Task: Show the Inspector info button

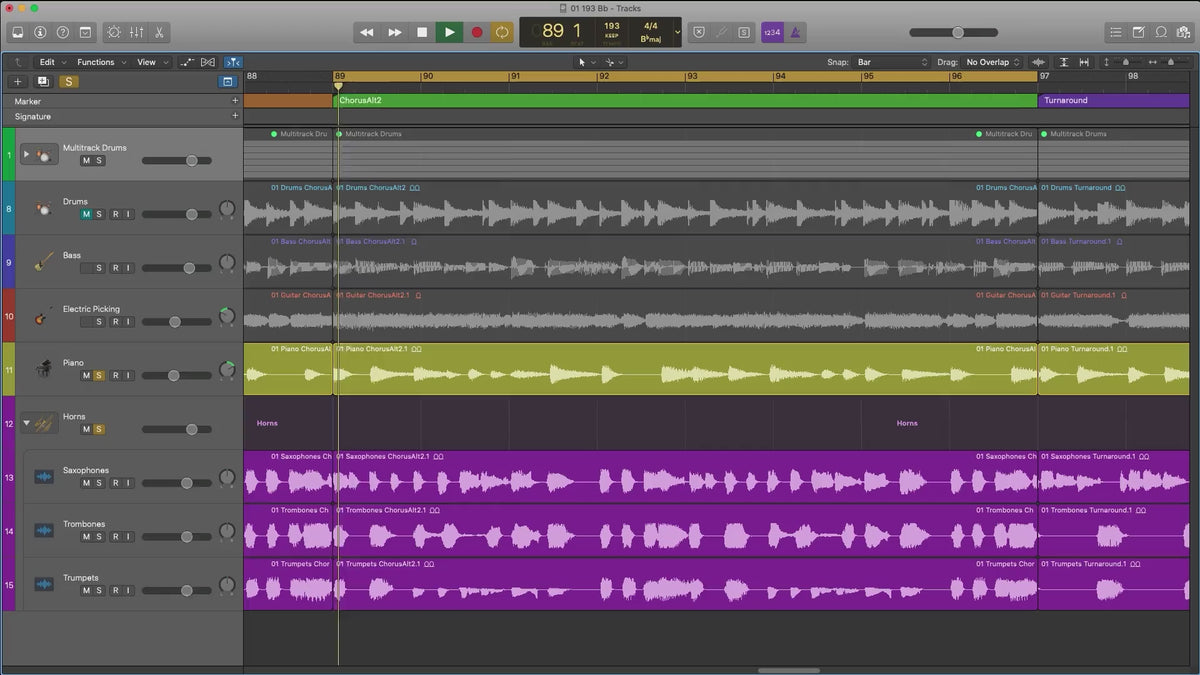Action: [41, 32]
